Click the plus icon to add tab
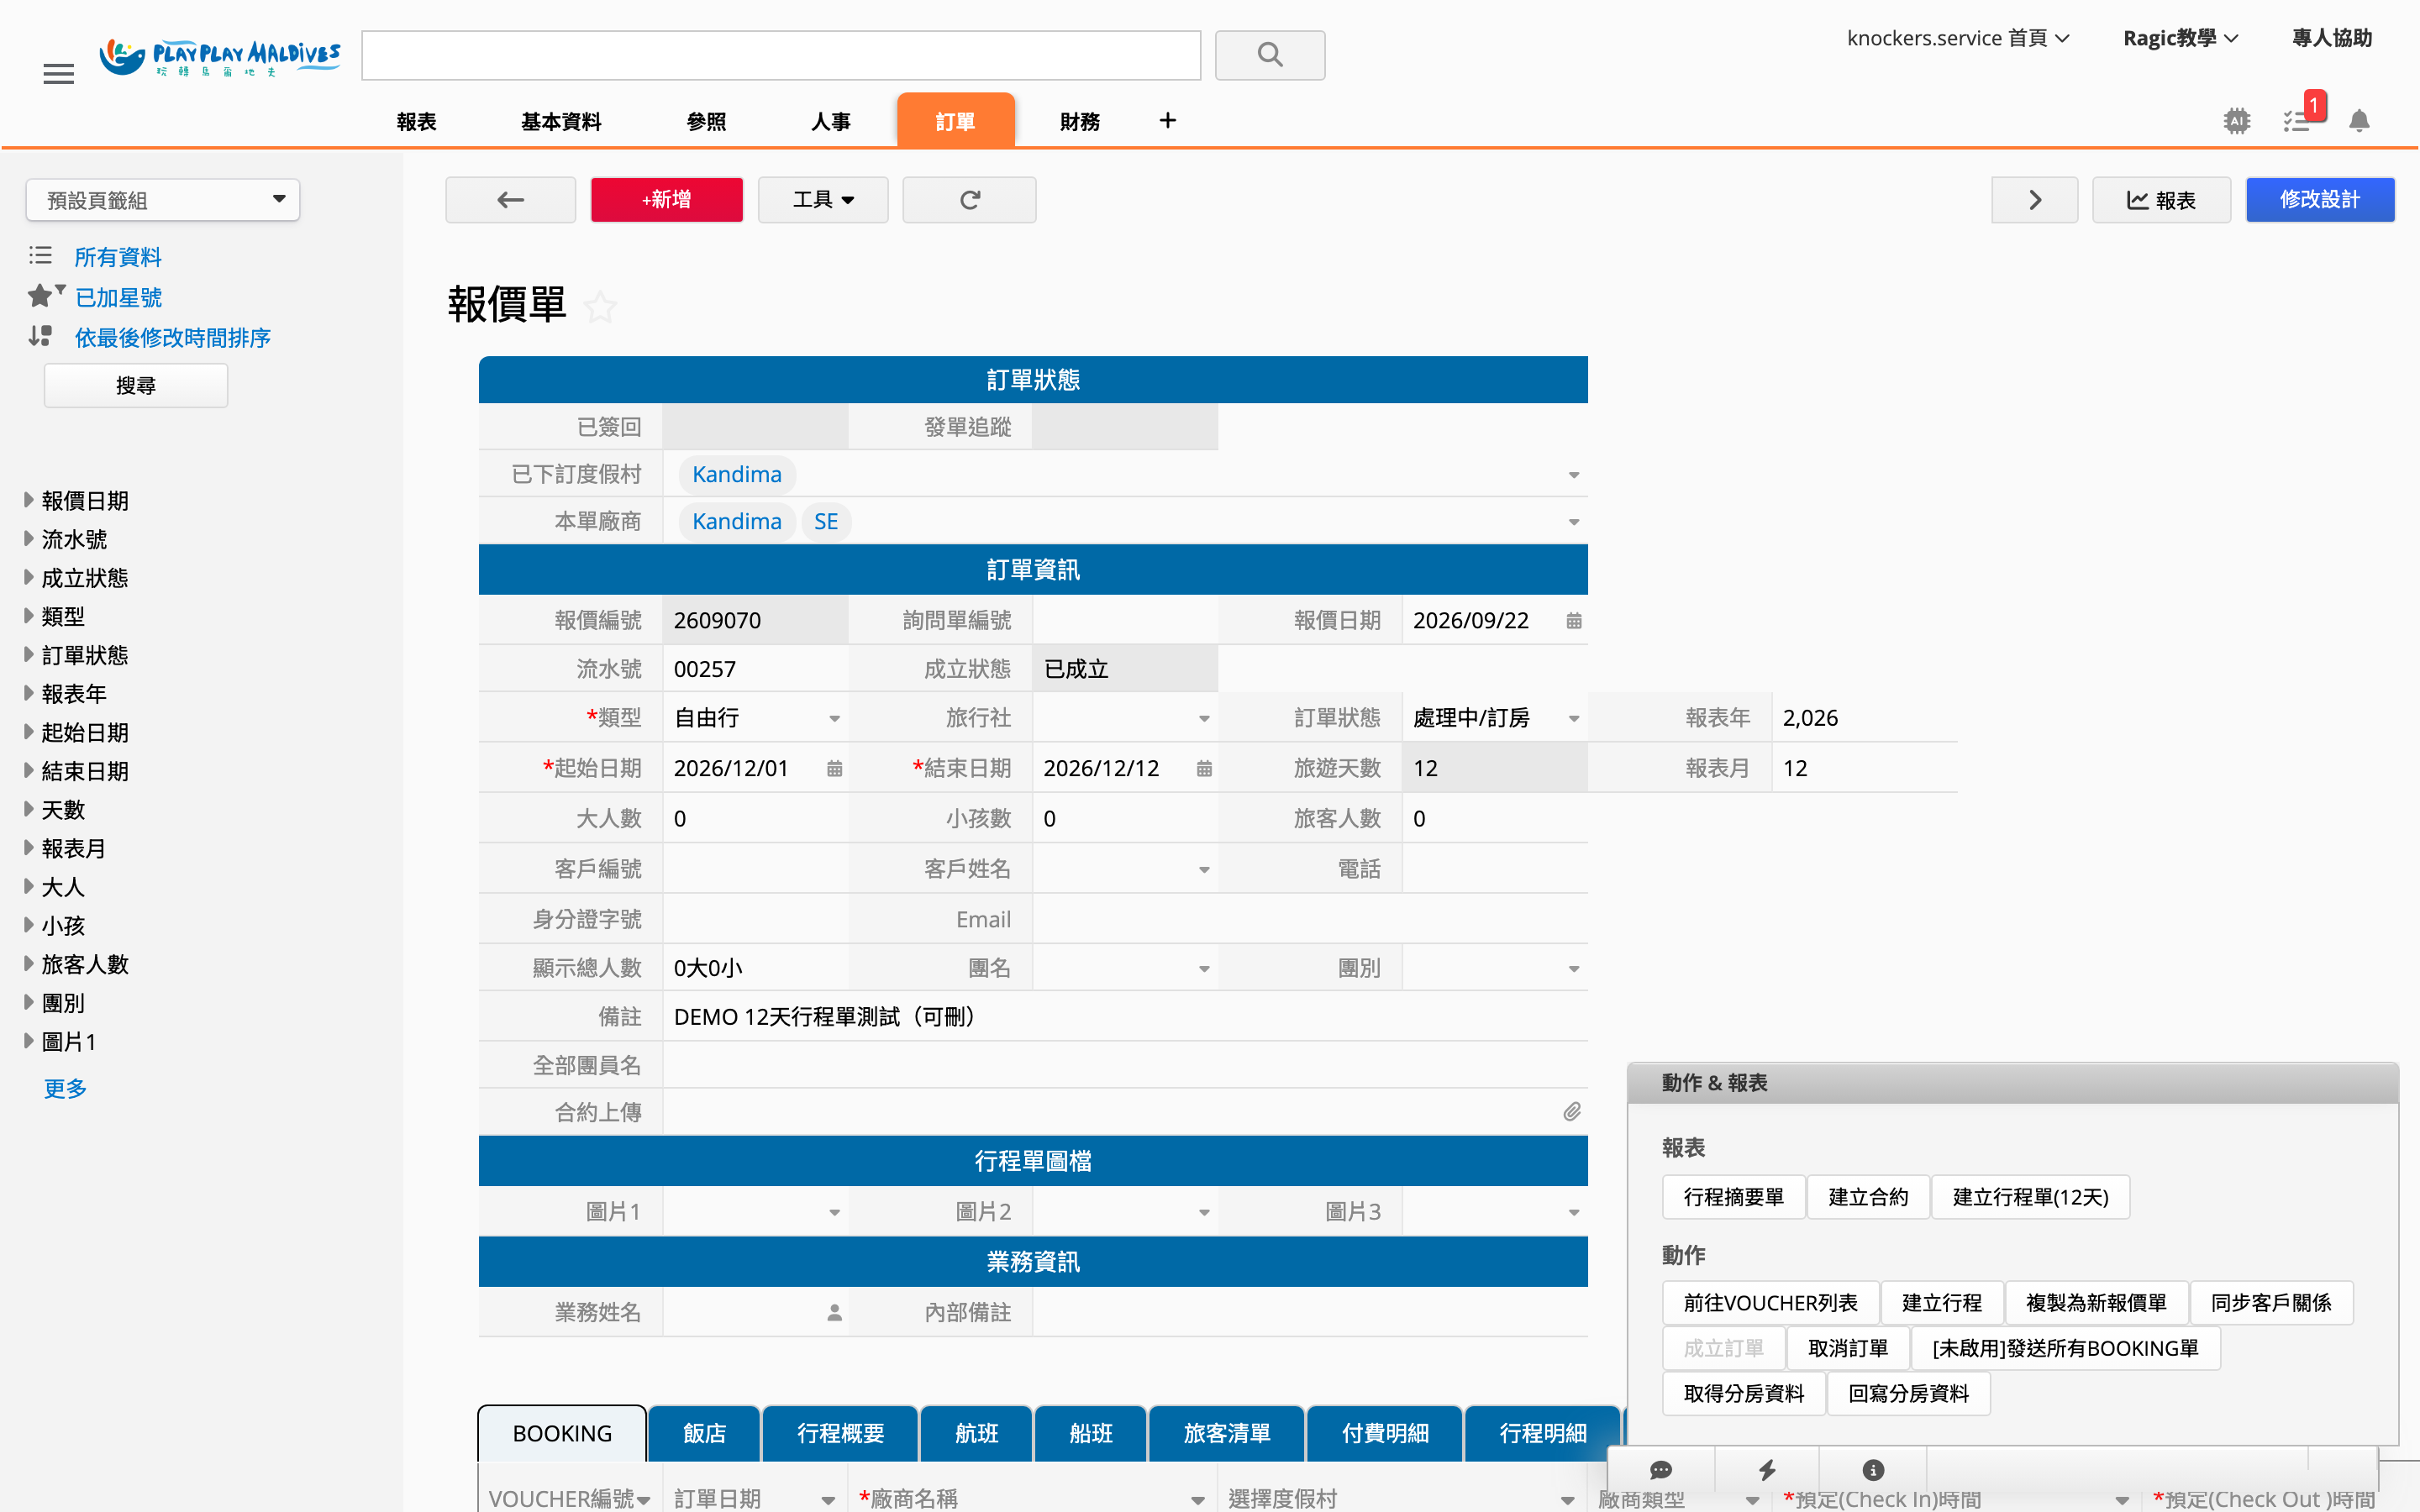The height and width of the screenshot is (1512, 2420). click(1167, 121)
